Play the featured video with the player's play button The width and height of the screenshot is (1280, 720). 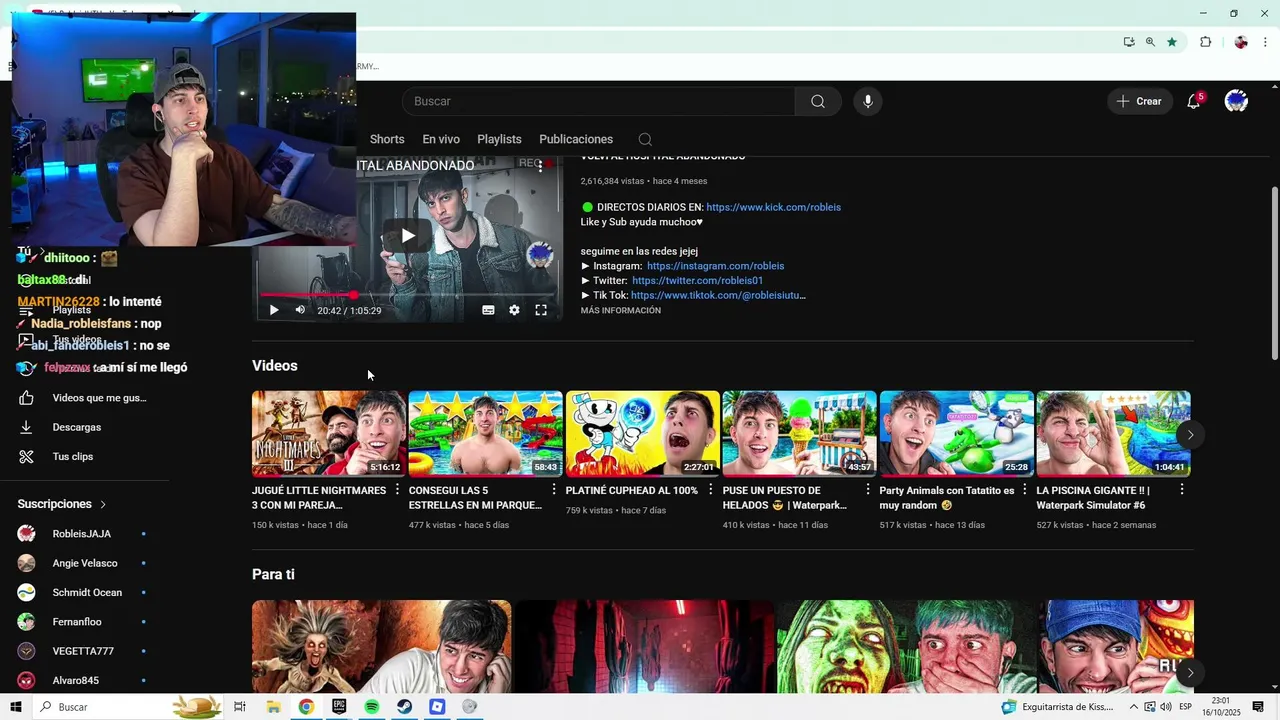(274, 310)
